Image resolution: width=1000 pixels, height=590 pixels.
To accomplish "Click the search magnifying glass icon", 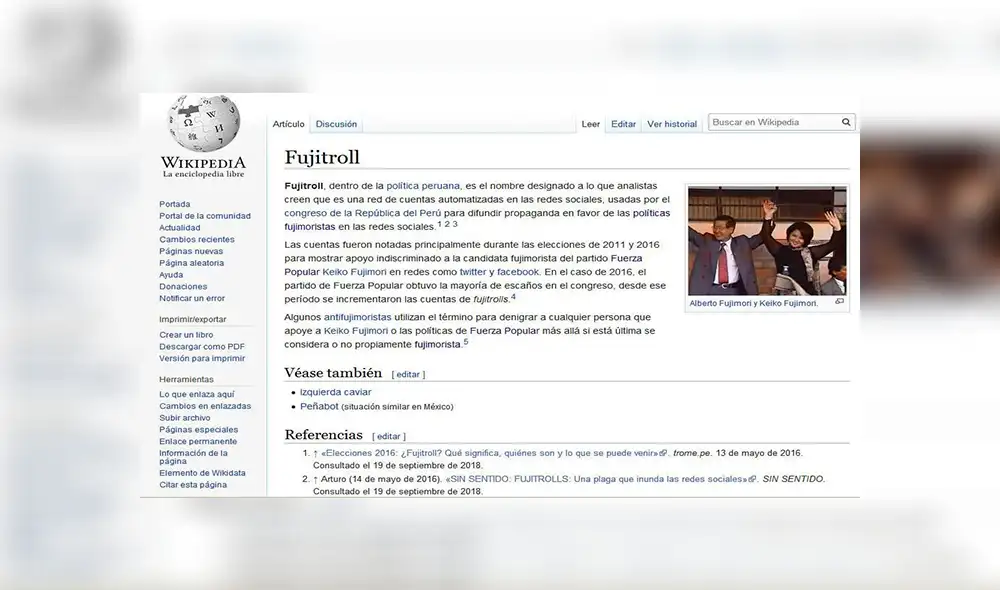I will (845, 121).
